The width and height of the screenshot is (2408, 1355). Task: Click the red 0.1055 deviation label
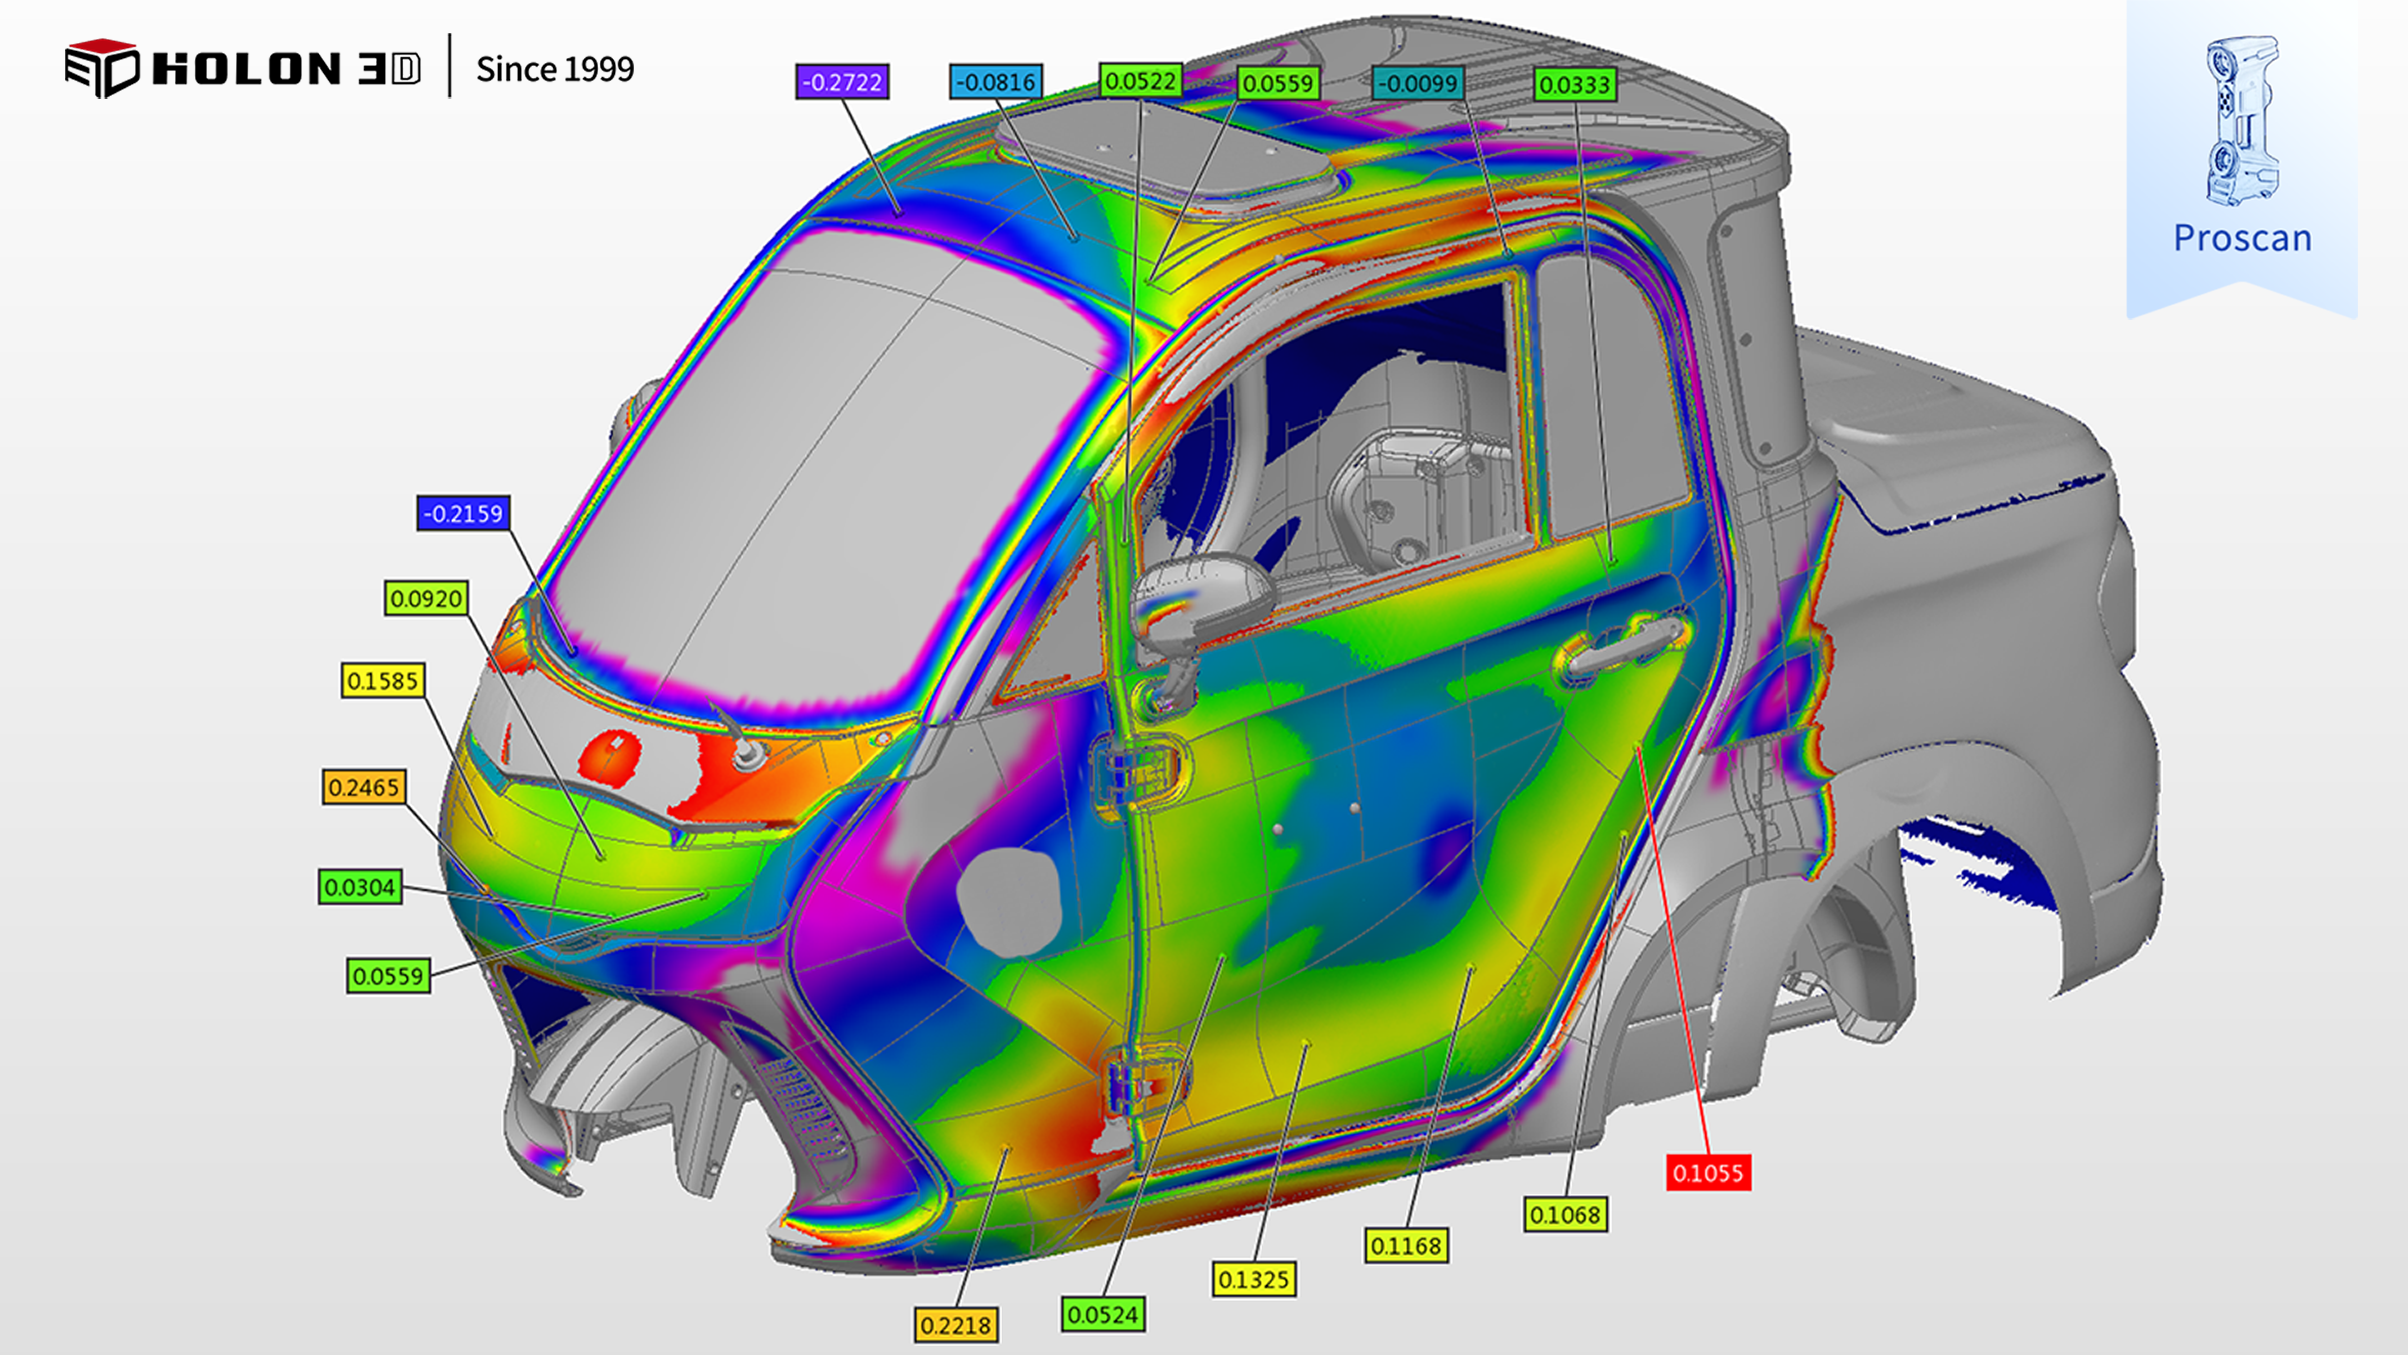click(x=1707, y=1173)
